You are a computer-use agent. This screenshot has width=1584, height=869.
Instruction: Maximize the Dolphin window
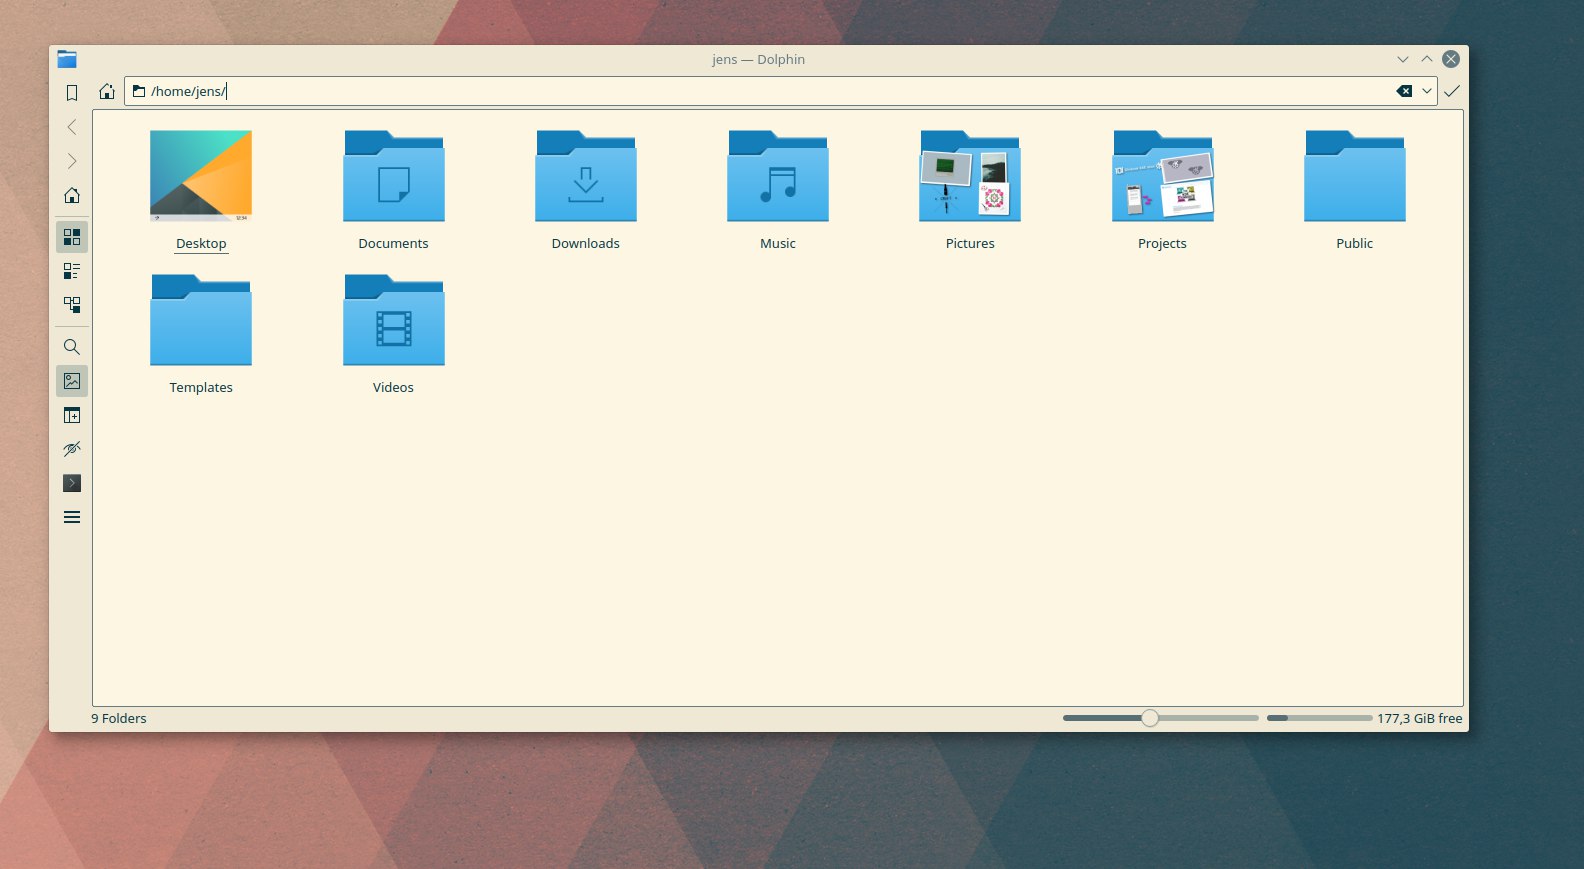coord(1427,59)
